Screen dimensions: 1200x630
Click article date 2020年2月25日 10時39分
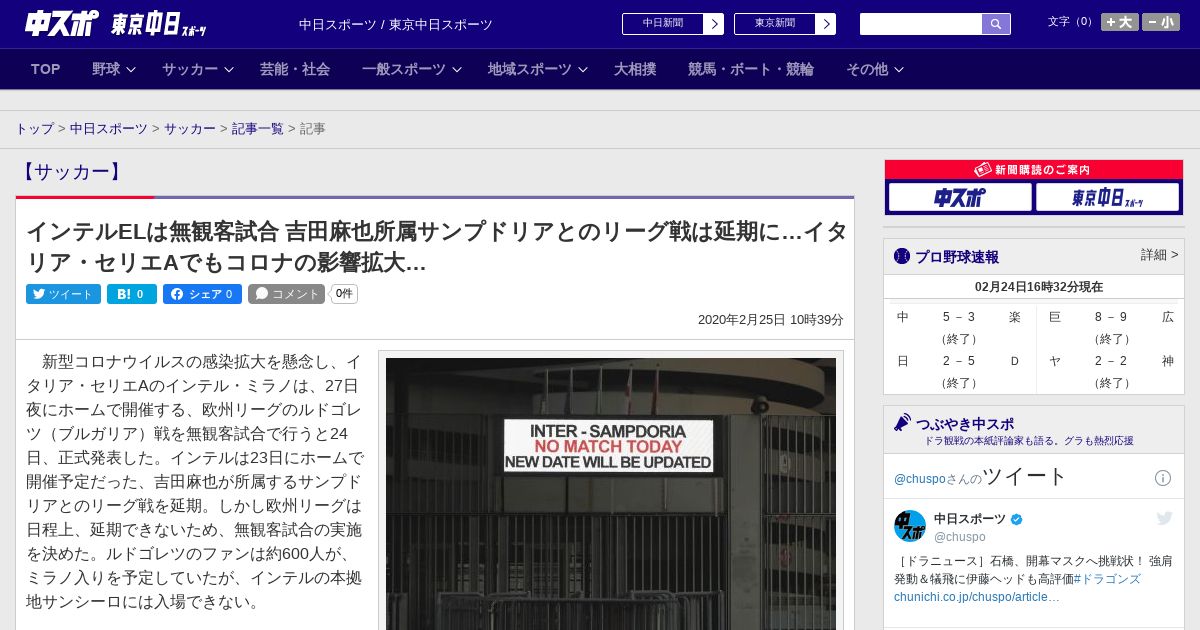tap(771, 320)
